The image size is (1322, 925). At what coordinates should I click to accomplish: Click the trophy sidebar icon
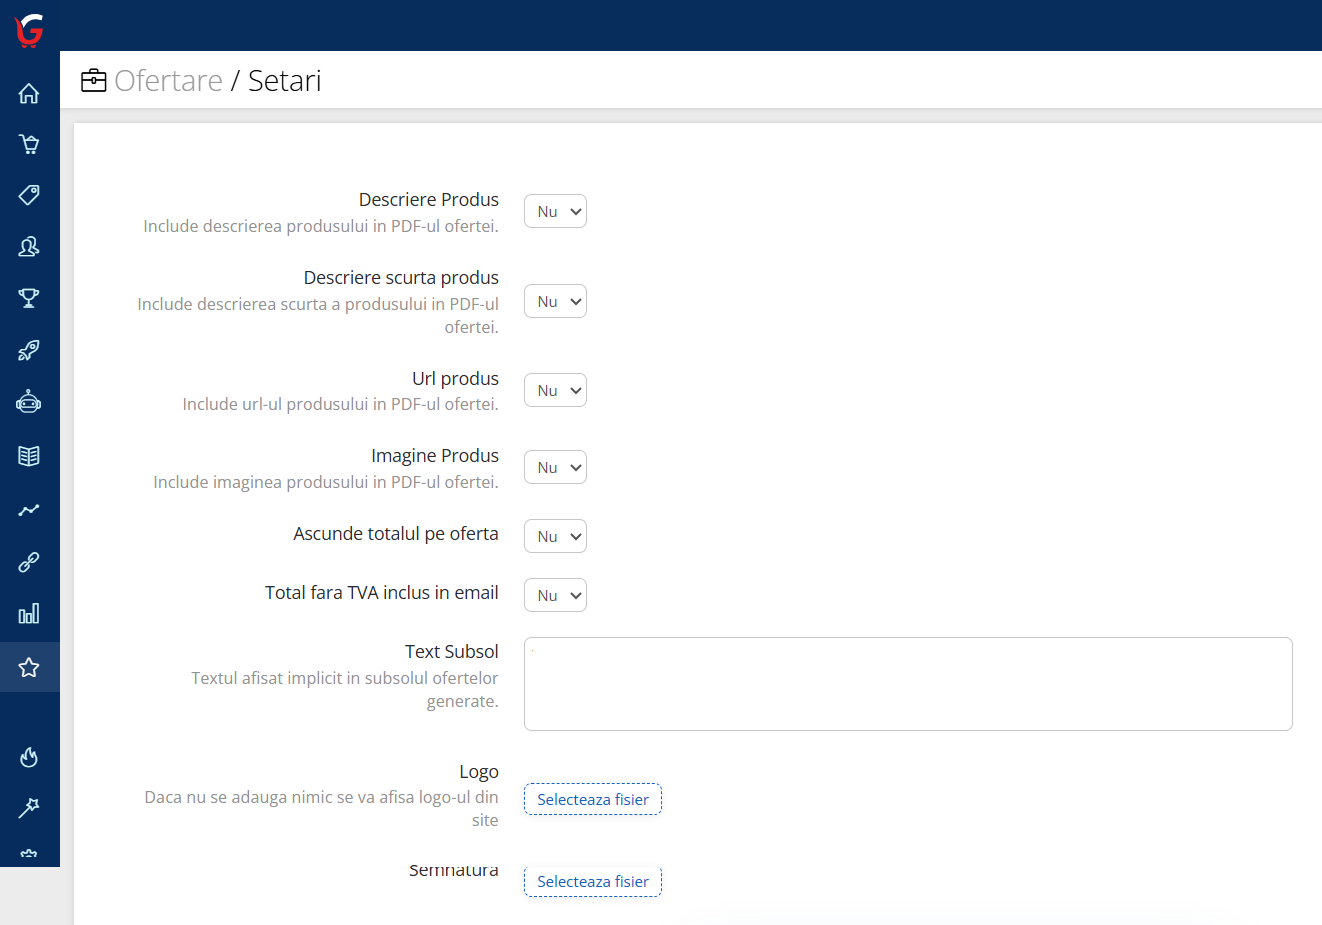click(x=29, y=298)
